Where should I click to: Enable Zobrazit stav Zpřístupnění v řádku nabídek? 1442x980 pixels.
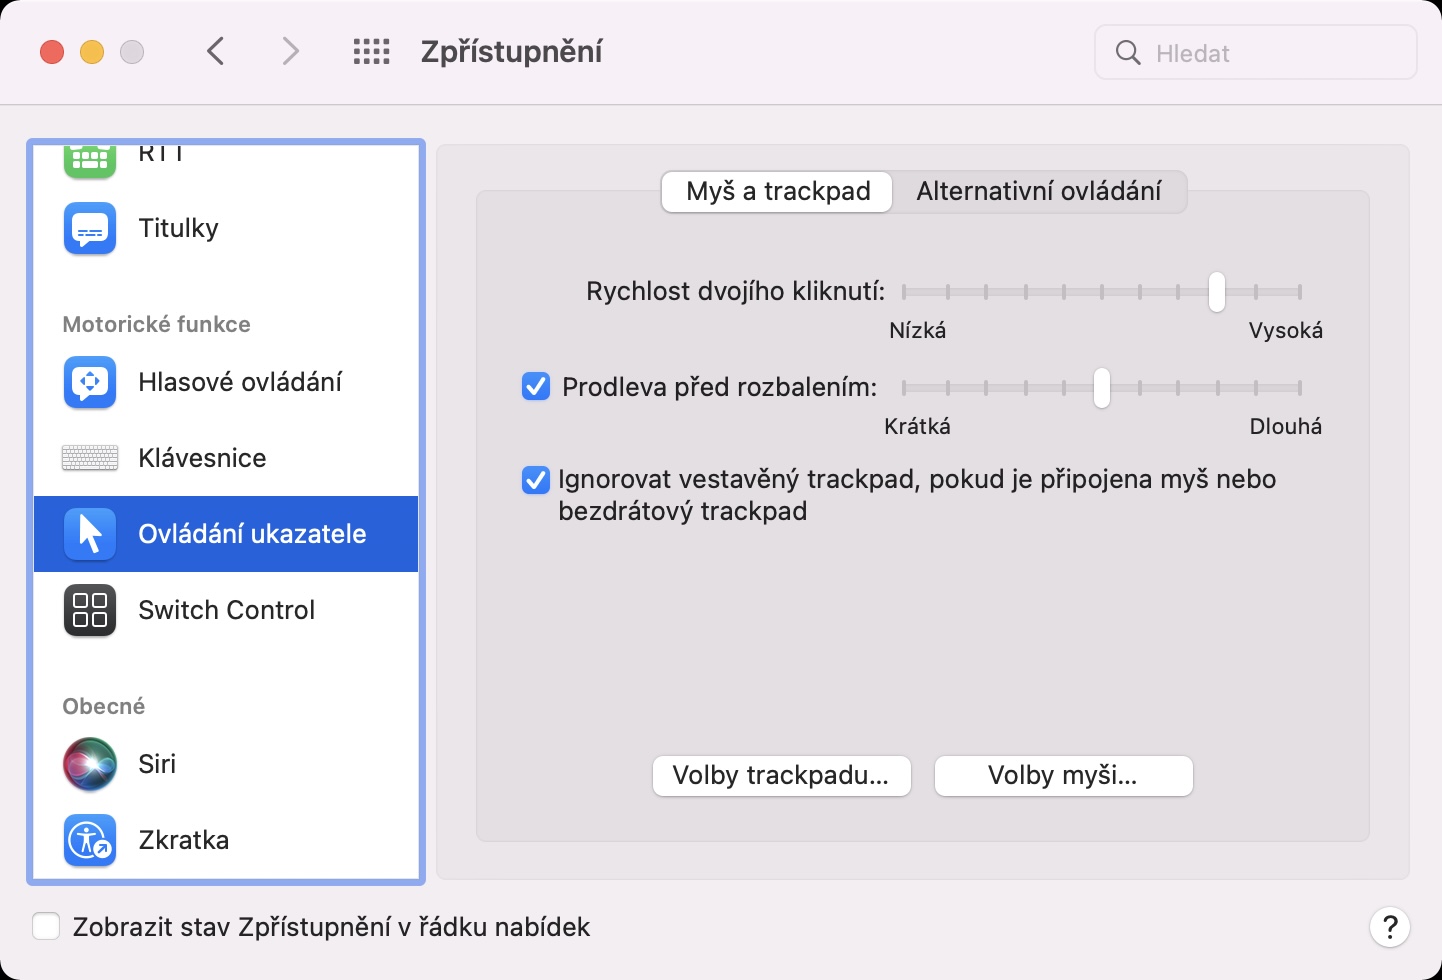(46, 927)
